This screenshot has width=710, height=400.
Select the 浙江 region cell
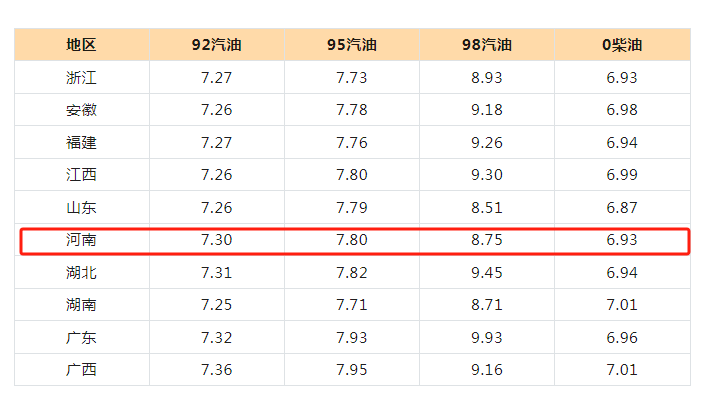click(x=82, y=77)
